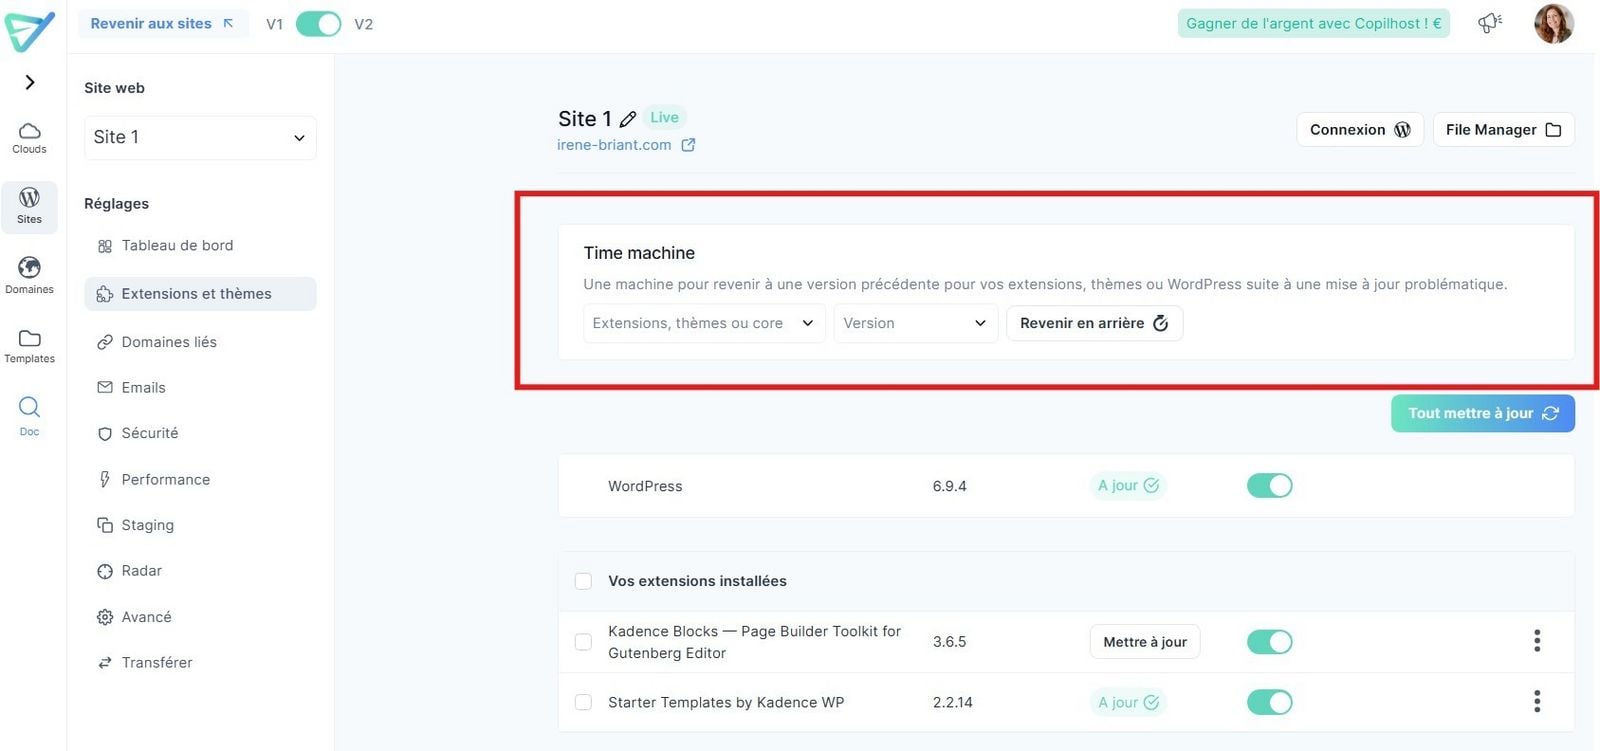This screenshot has height=751, width=1600.
Task: Click the WordPress row label
Action: pyautogui.click(x=645, y=486)
